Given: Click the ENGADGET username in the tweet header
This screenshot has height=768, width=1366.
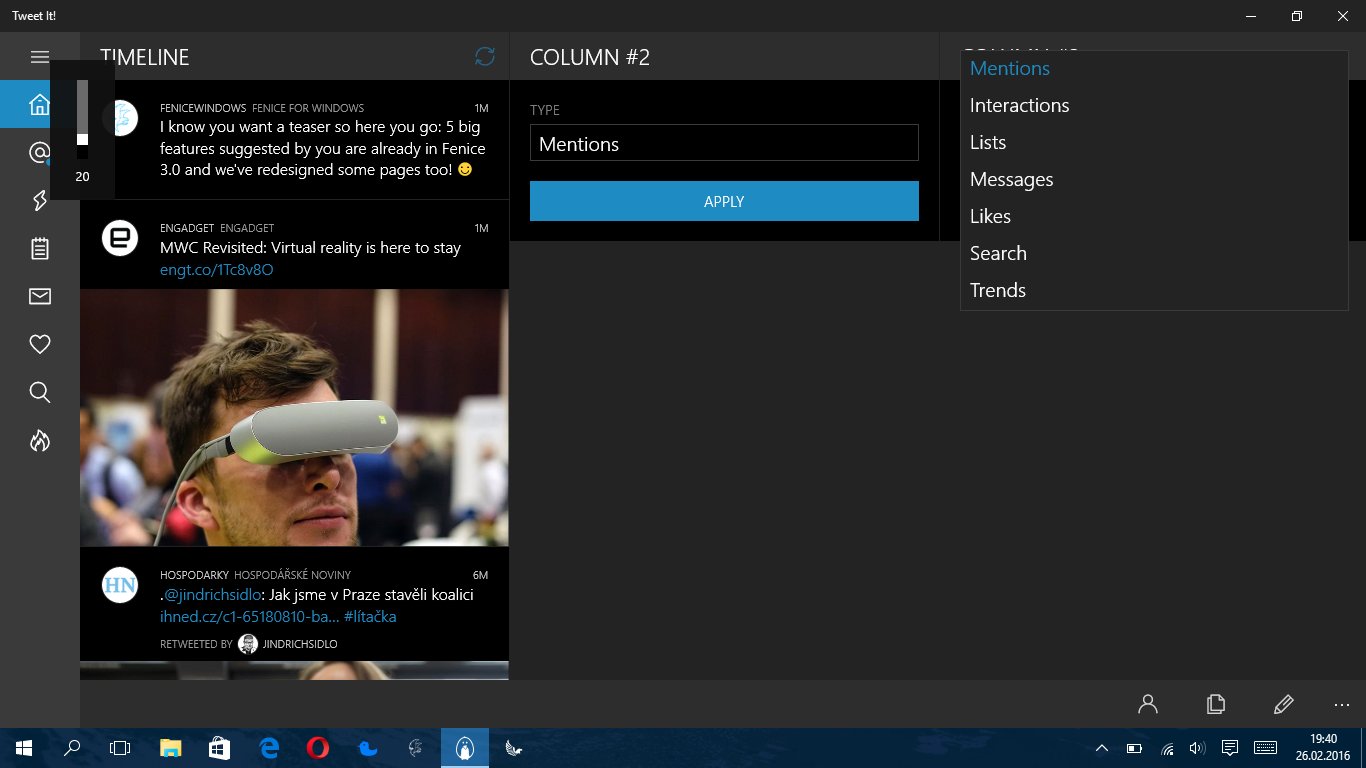Looking at the screenshot, I should [187, 228].
